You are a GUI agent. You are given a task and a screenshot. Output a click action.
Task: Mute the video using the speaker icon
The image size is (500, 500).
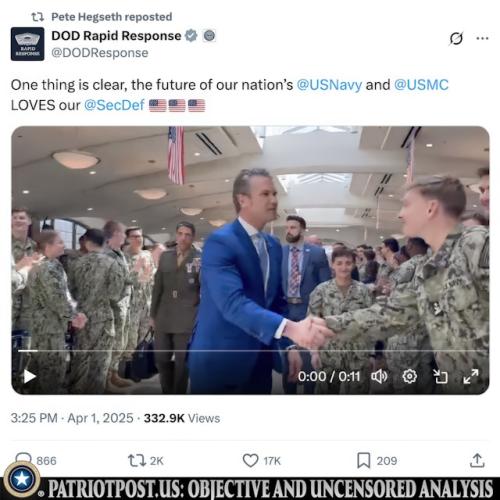pyautogui.click(x=379, y=377)
